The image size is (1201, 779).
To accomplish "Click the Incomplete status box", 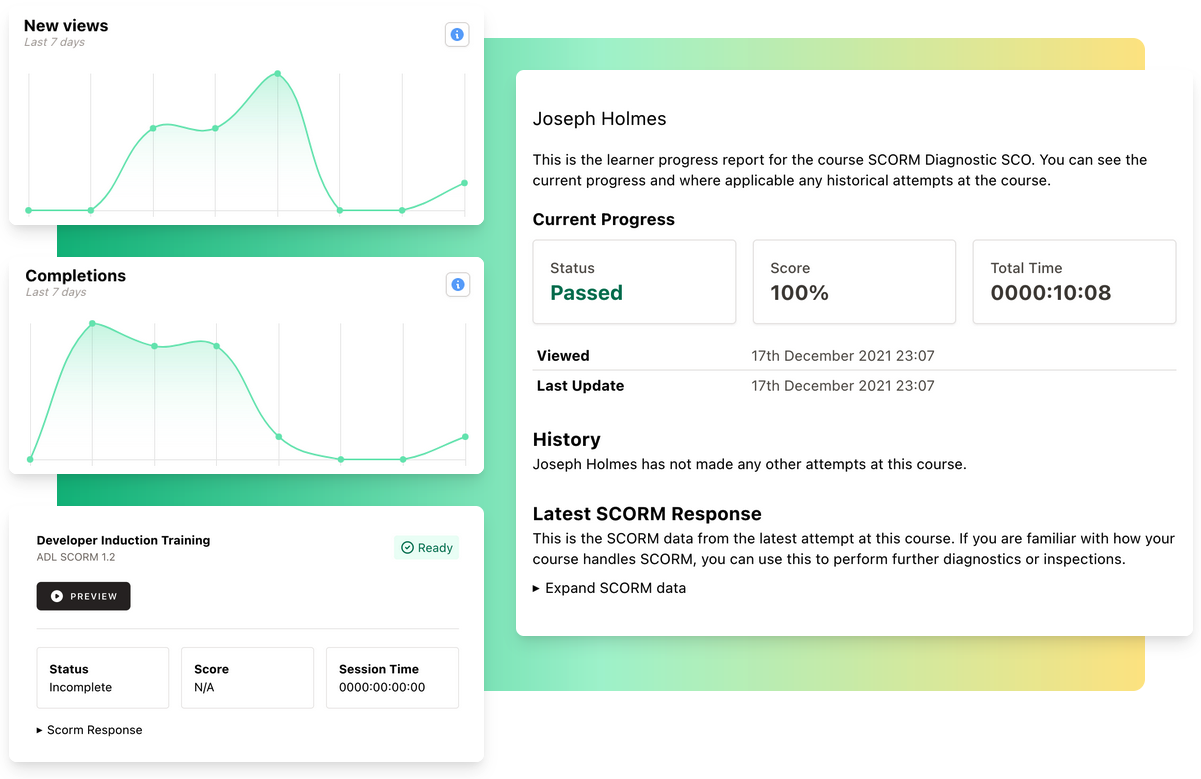I will 102,678.
